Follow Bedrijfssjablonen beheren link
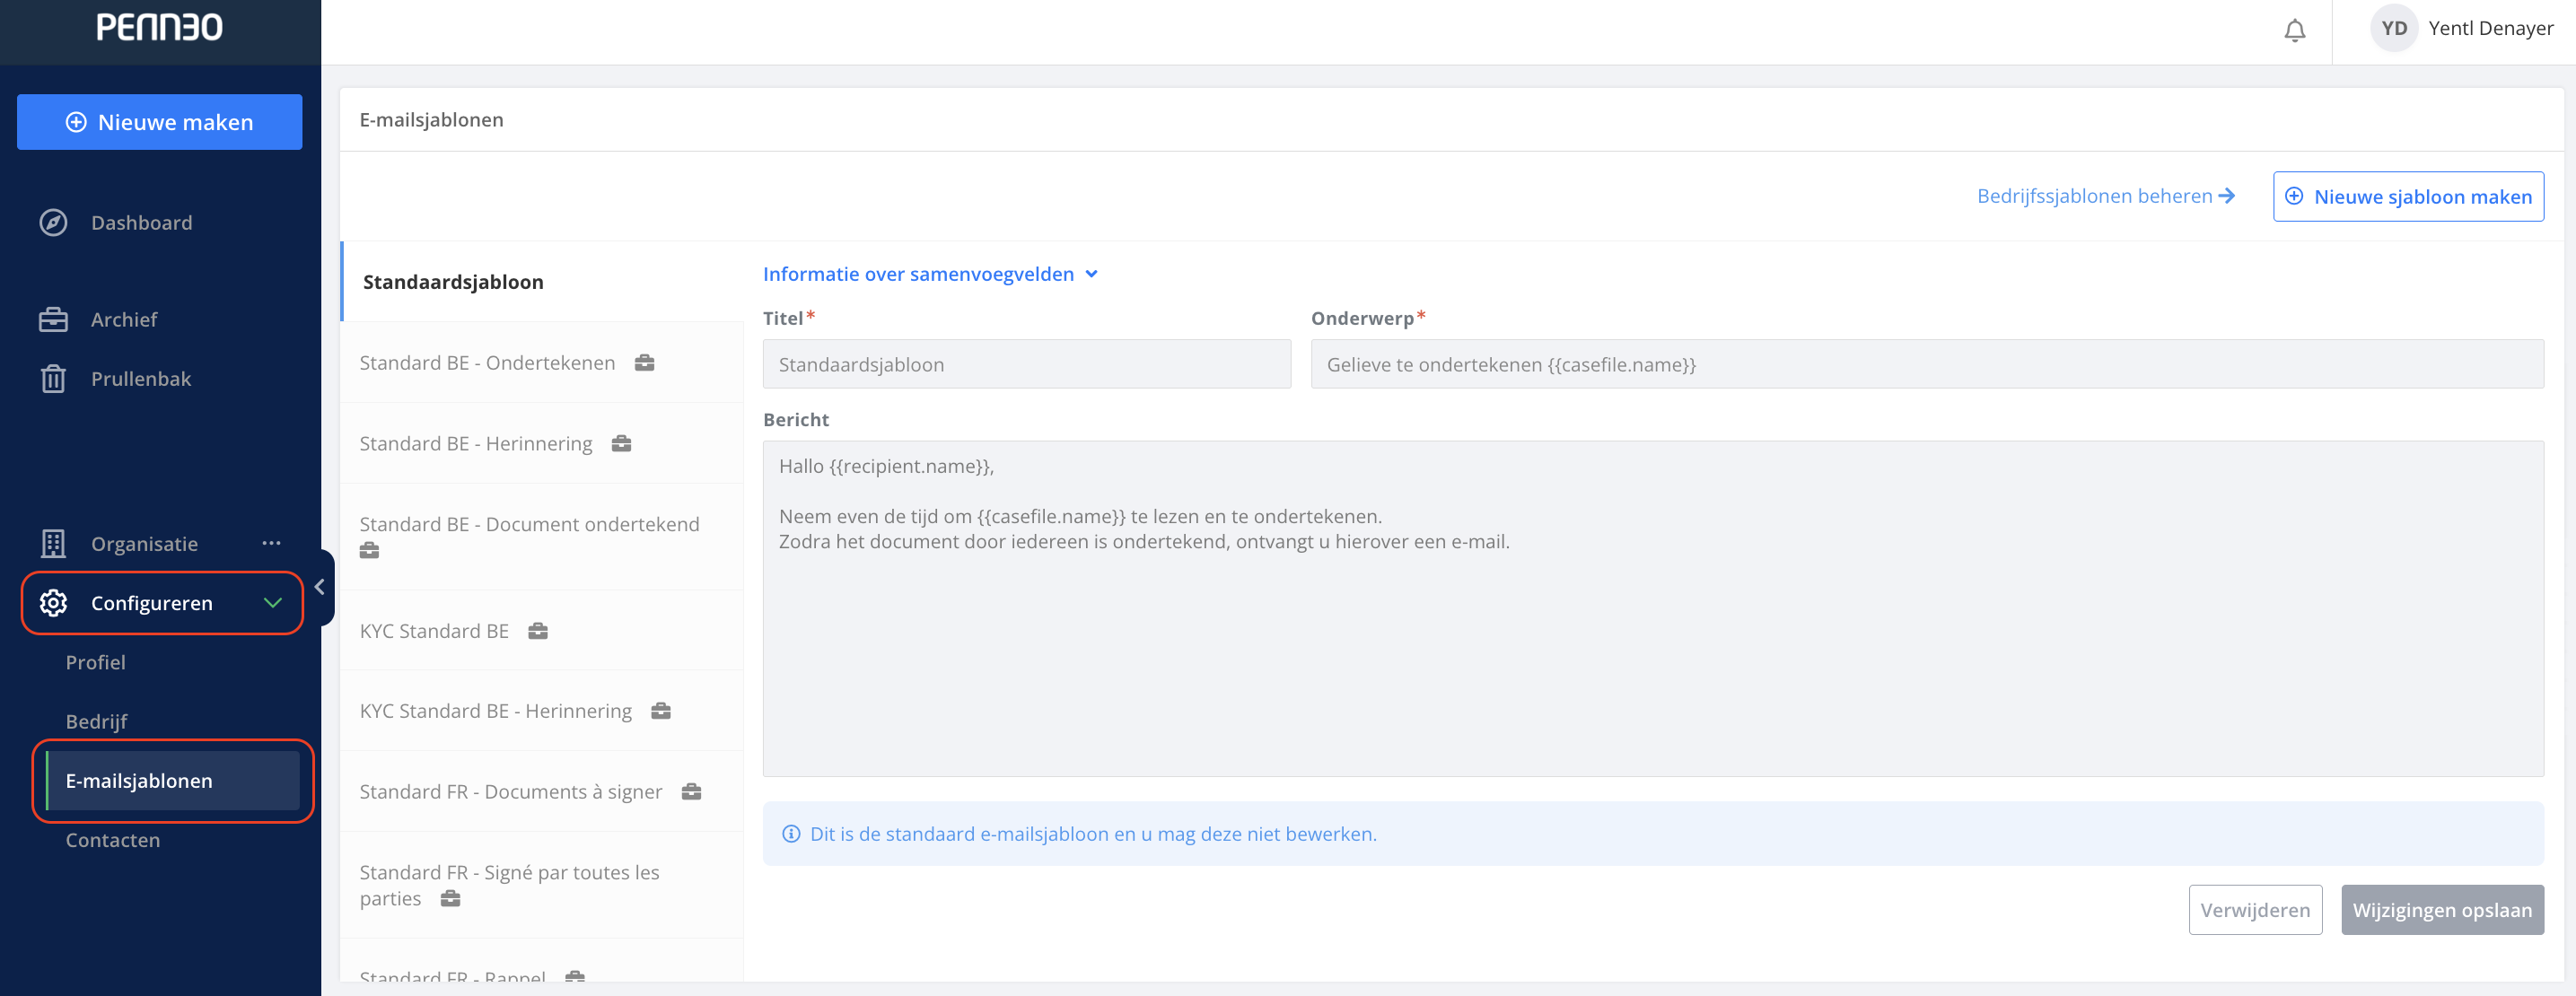This screenshot has height=996, width=2576. click(2105, 196)
